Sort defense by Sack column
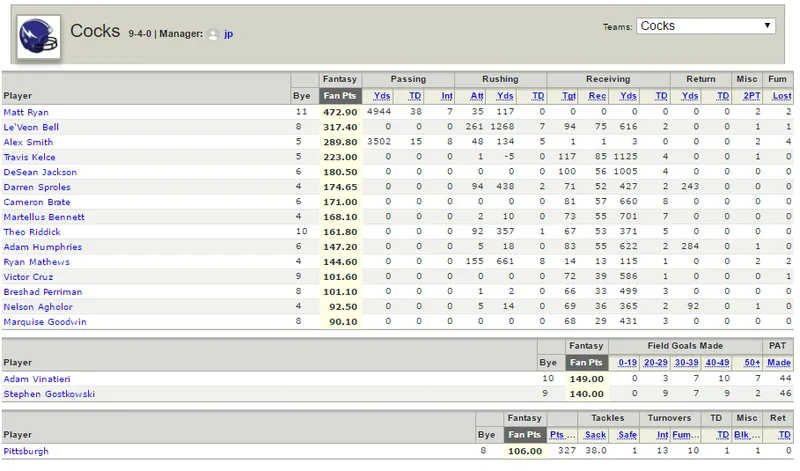800x471 pixels. [x=595, y=435]
